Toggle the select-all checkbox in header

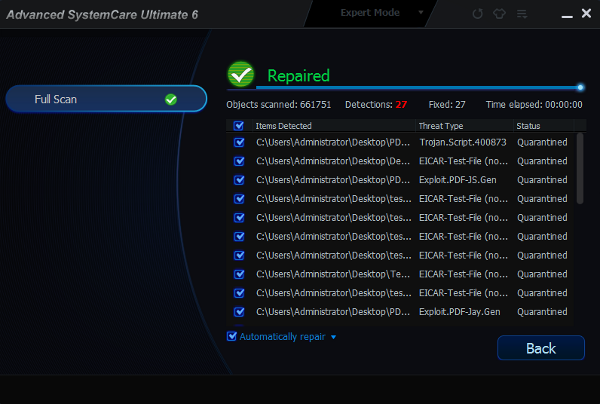point(239,125)
